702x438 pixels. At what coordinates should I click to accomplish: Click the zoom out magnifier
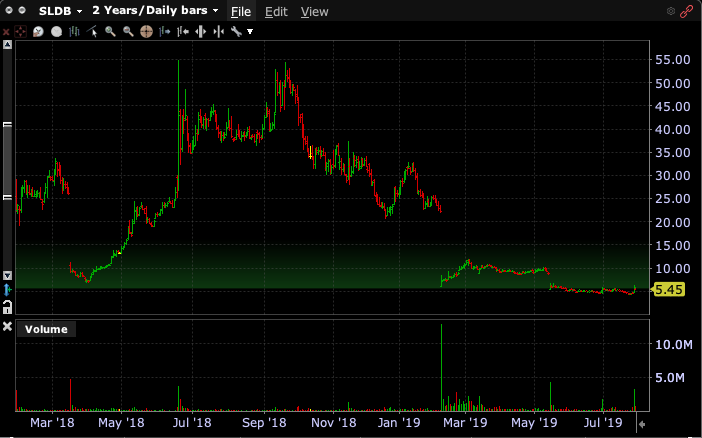[x=128, y=31]
